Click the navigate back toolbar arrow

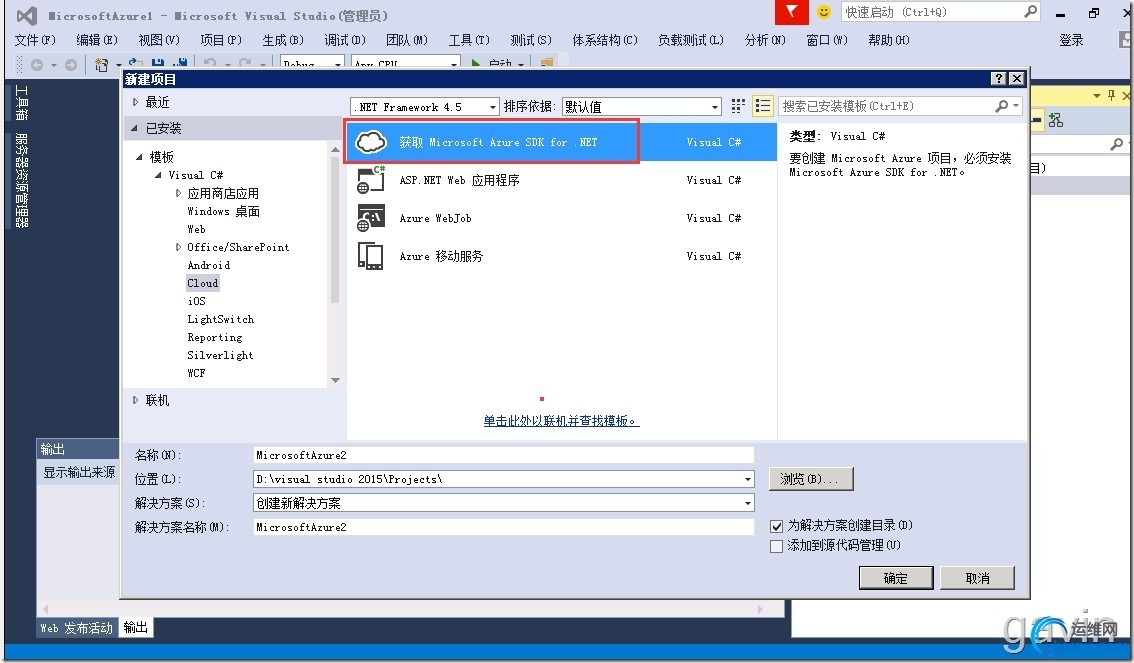(37, 65)
